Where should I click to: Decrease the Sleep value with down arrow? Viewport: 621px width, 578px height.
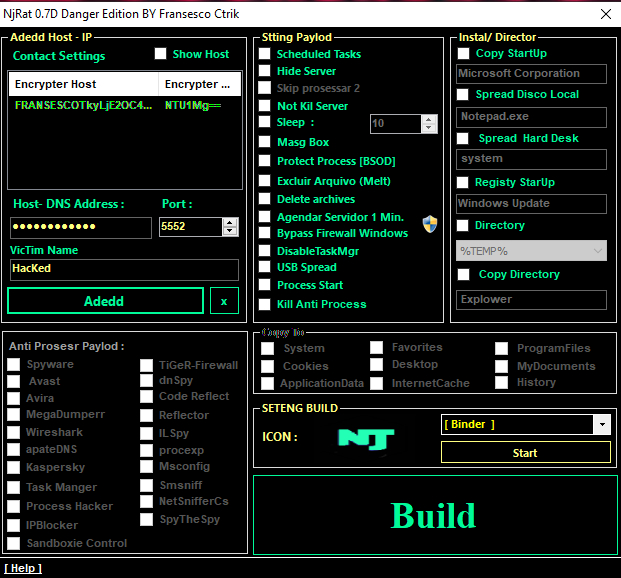click(430, 129)
